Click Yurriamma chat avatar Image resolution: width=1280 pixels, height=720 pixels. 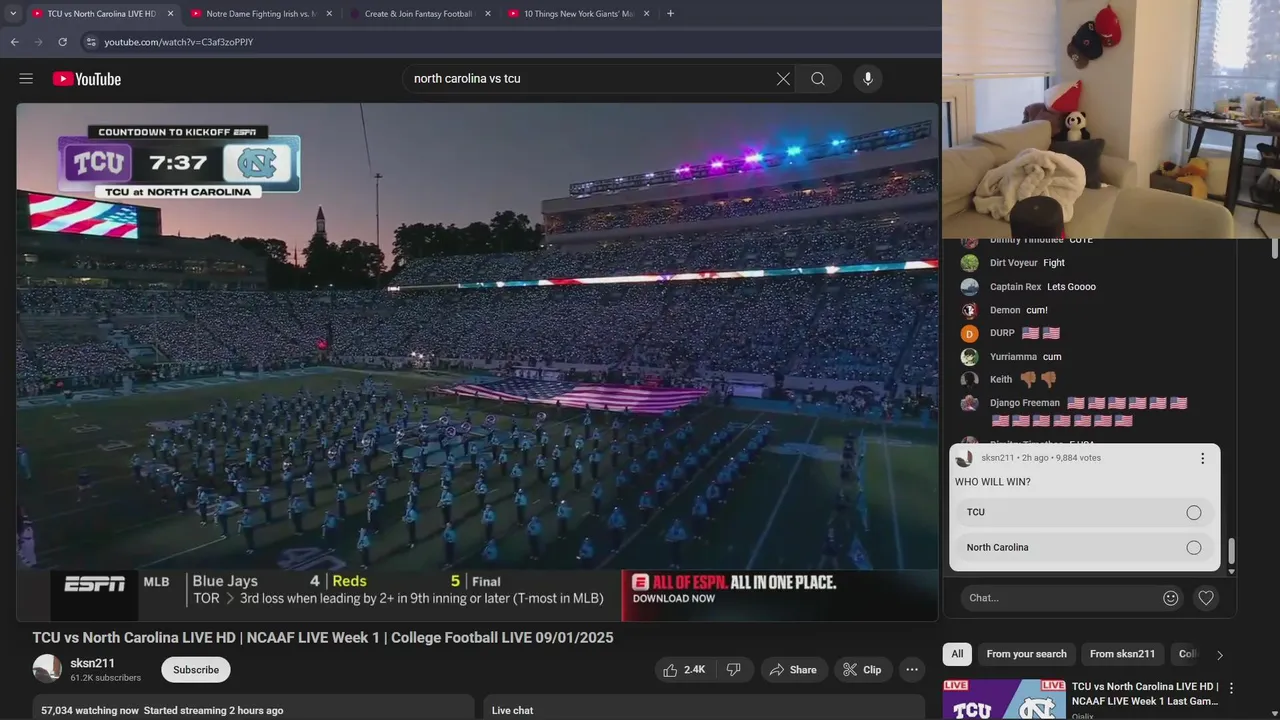(x=969, y=357)
